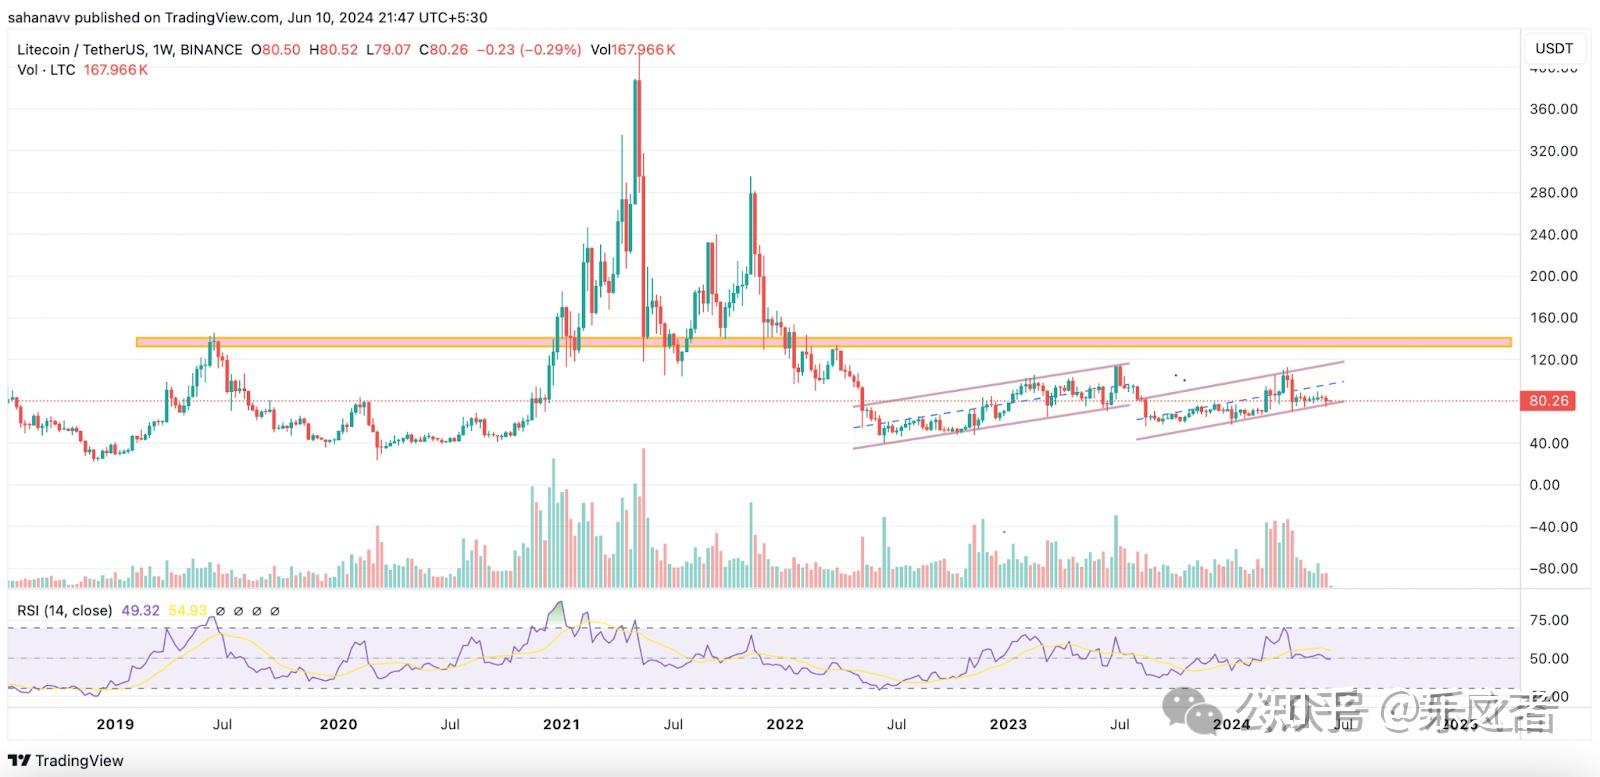Select the orange horizontal resistance zone
Viewport: 1600px width, 777px height.
[x=823, y=342]
